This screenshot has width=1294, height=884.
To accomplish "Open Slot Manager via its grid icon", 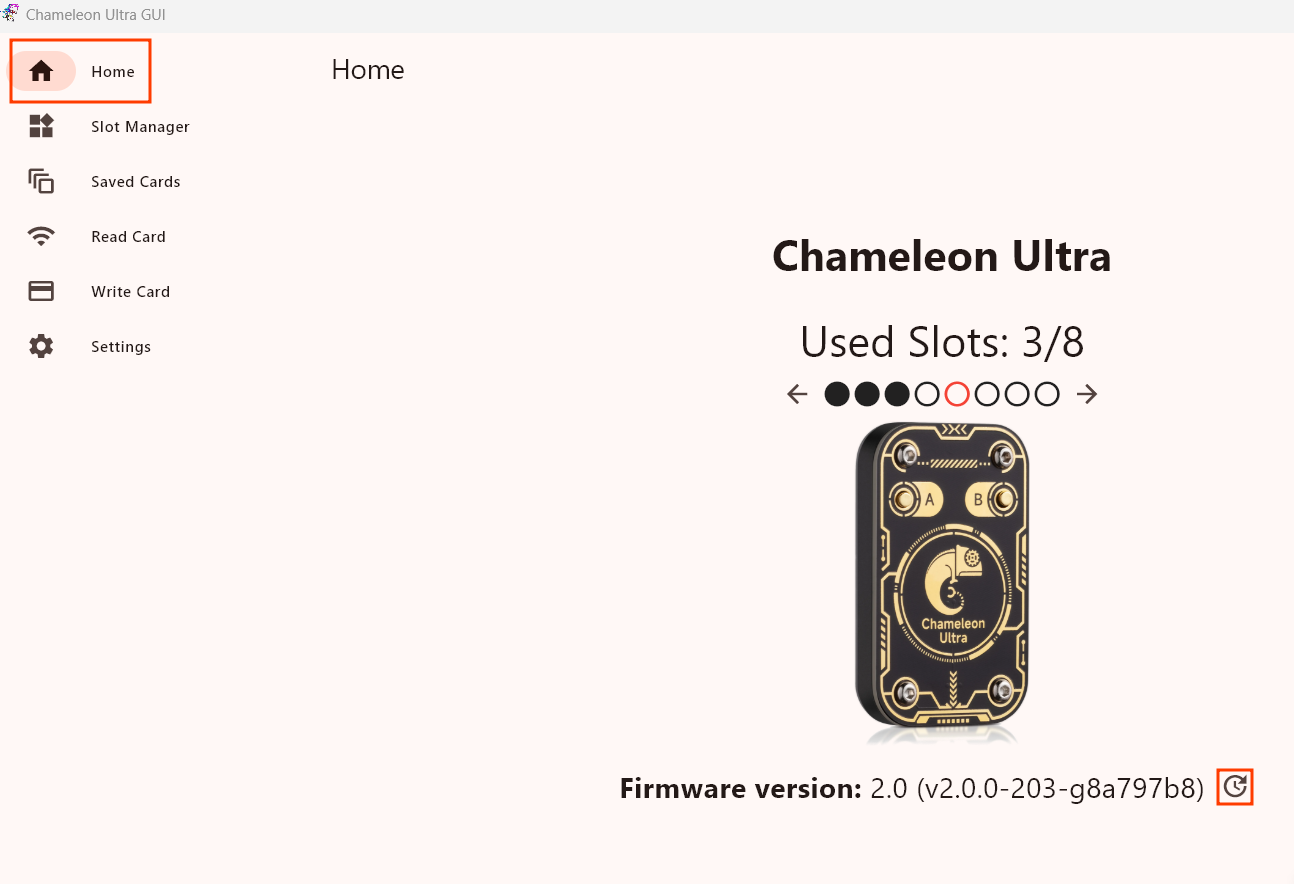I will coord(41,126).
